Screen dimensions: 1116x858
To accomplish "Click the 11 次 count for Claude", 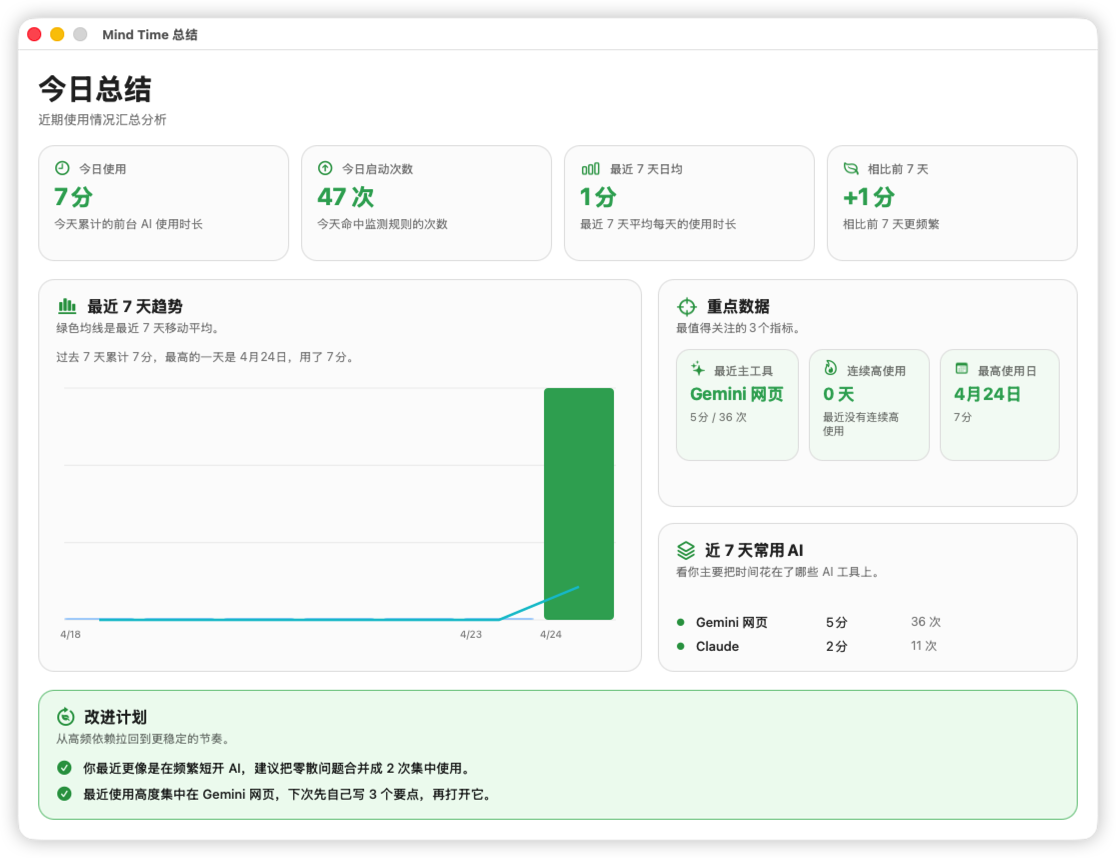I will 924,646.
